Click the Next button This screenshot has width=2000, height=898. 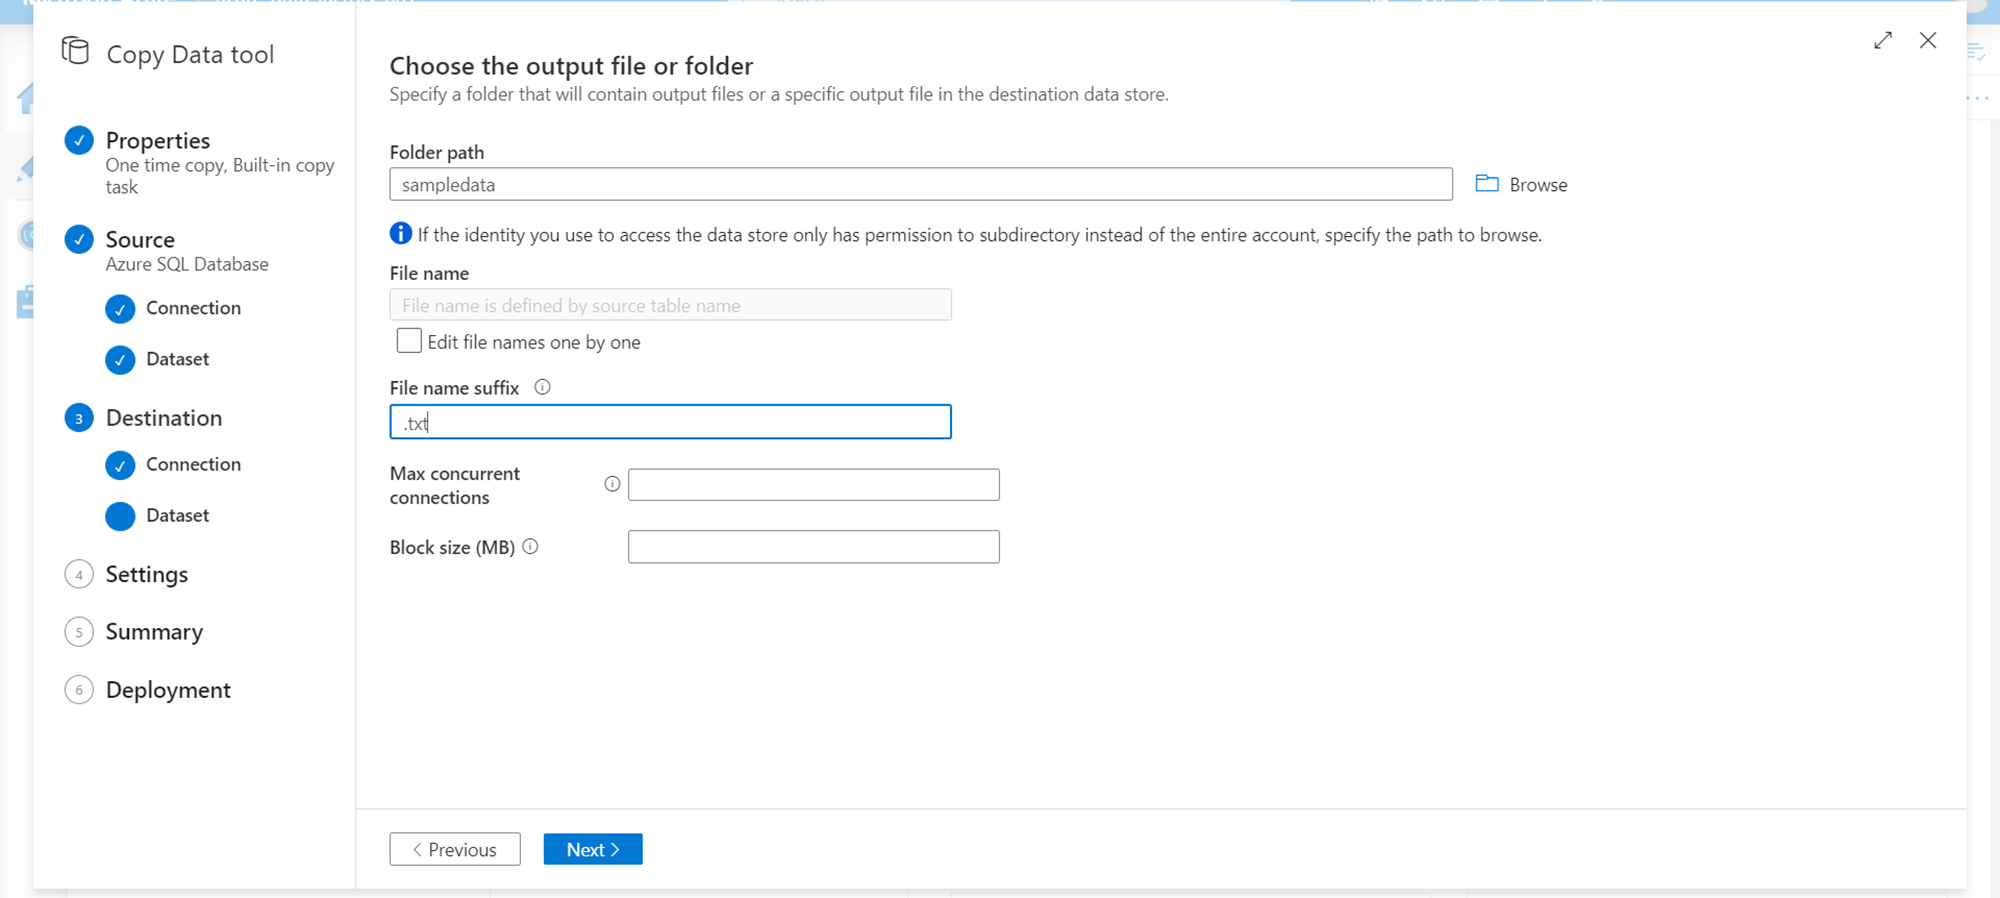pos(593,849)
